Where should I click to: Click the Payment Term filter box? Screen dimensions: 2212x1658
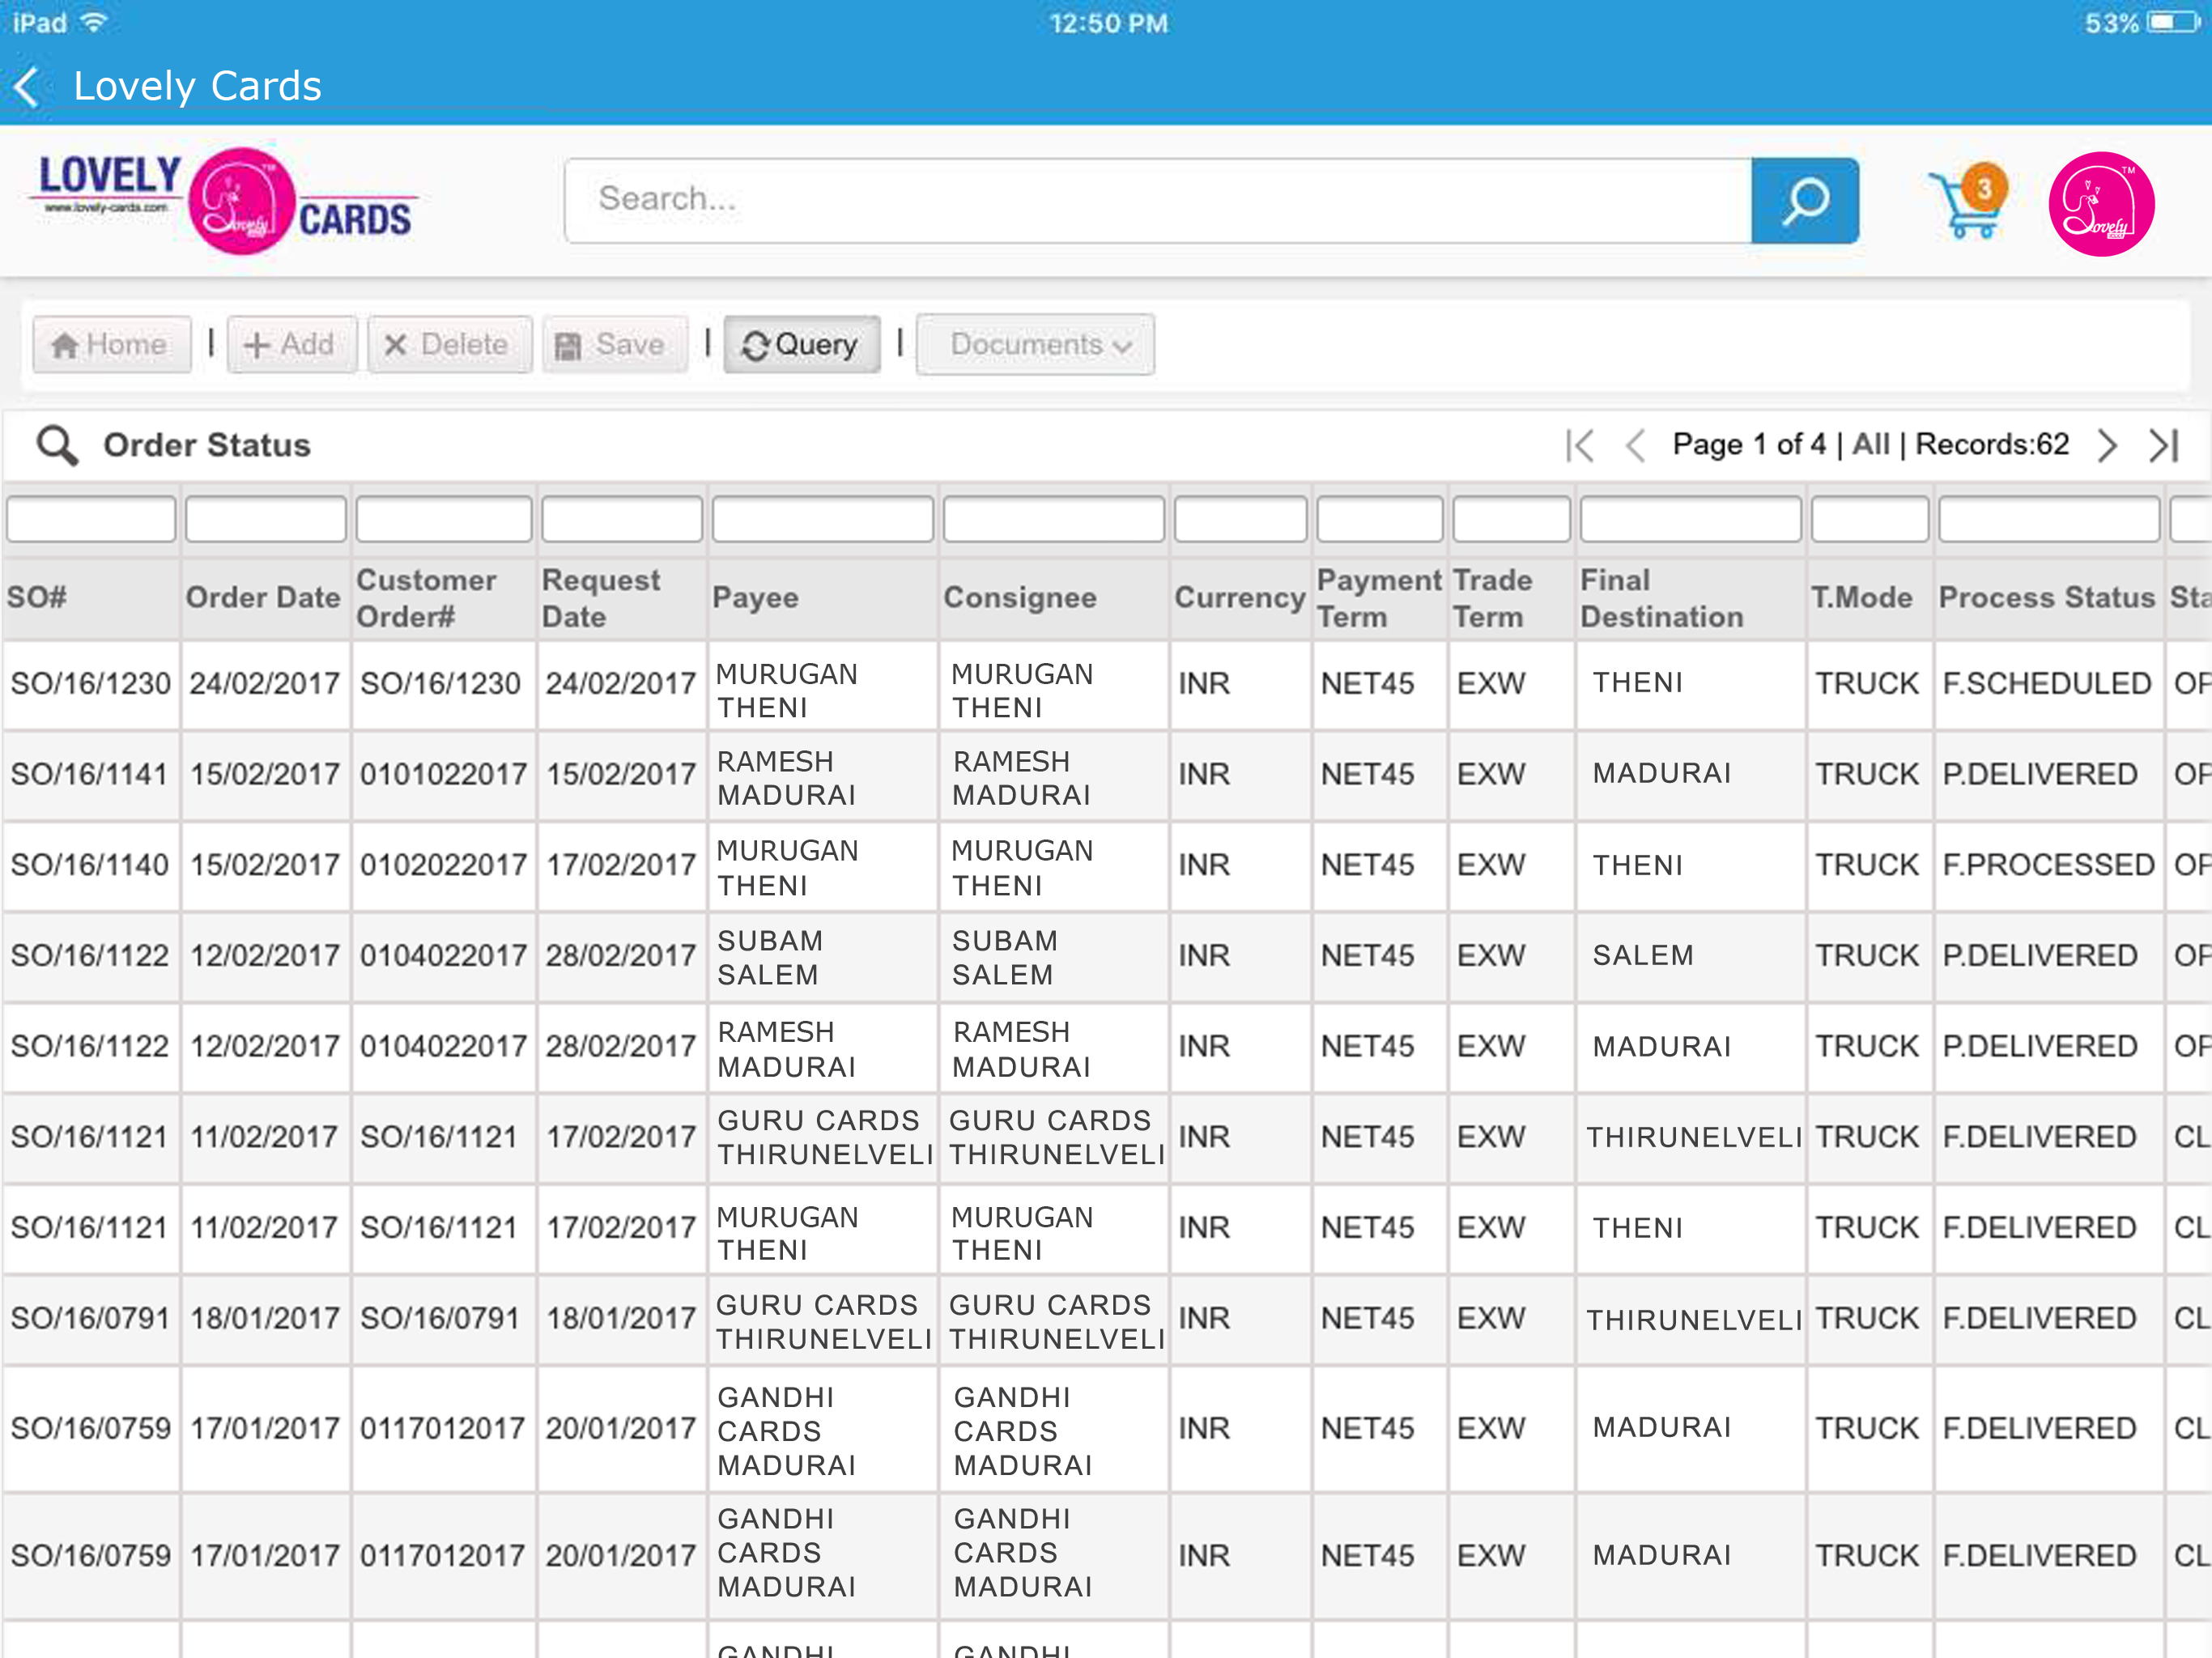pos(1380,519)
